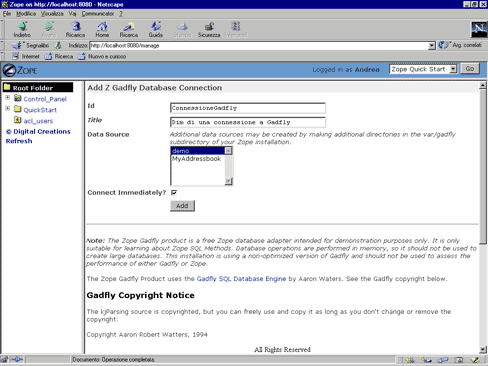Screen dimensions: 488x366
Task: Expand the QuickStart tree node
Action: pyautogui.click(x=8, y=109)
